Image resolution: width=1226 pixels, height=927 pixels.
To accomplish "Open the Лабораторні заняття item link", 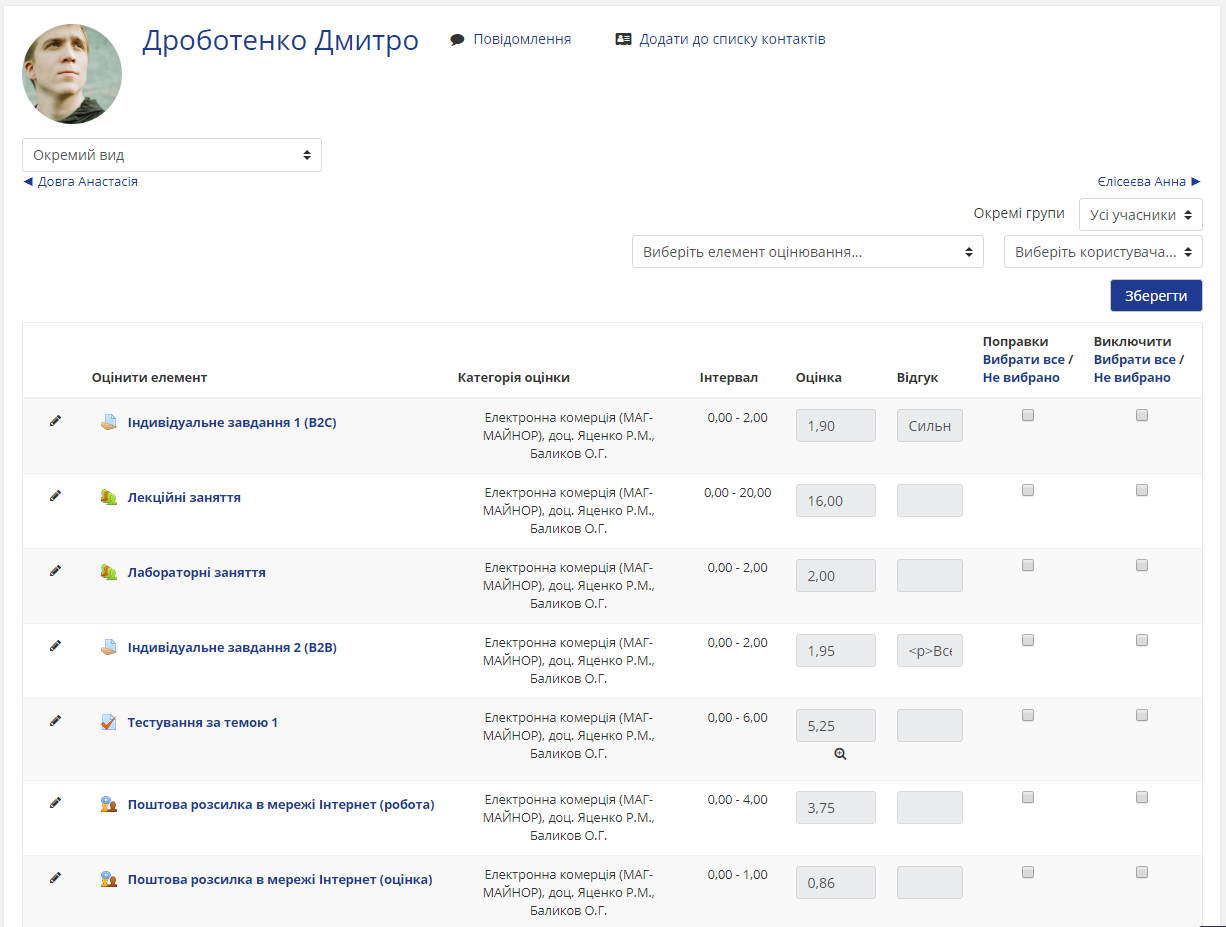I will (x=196, y=572).
